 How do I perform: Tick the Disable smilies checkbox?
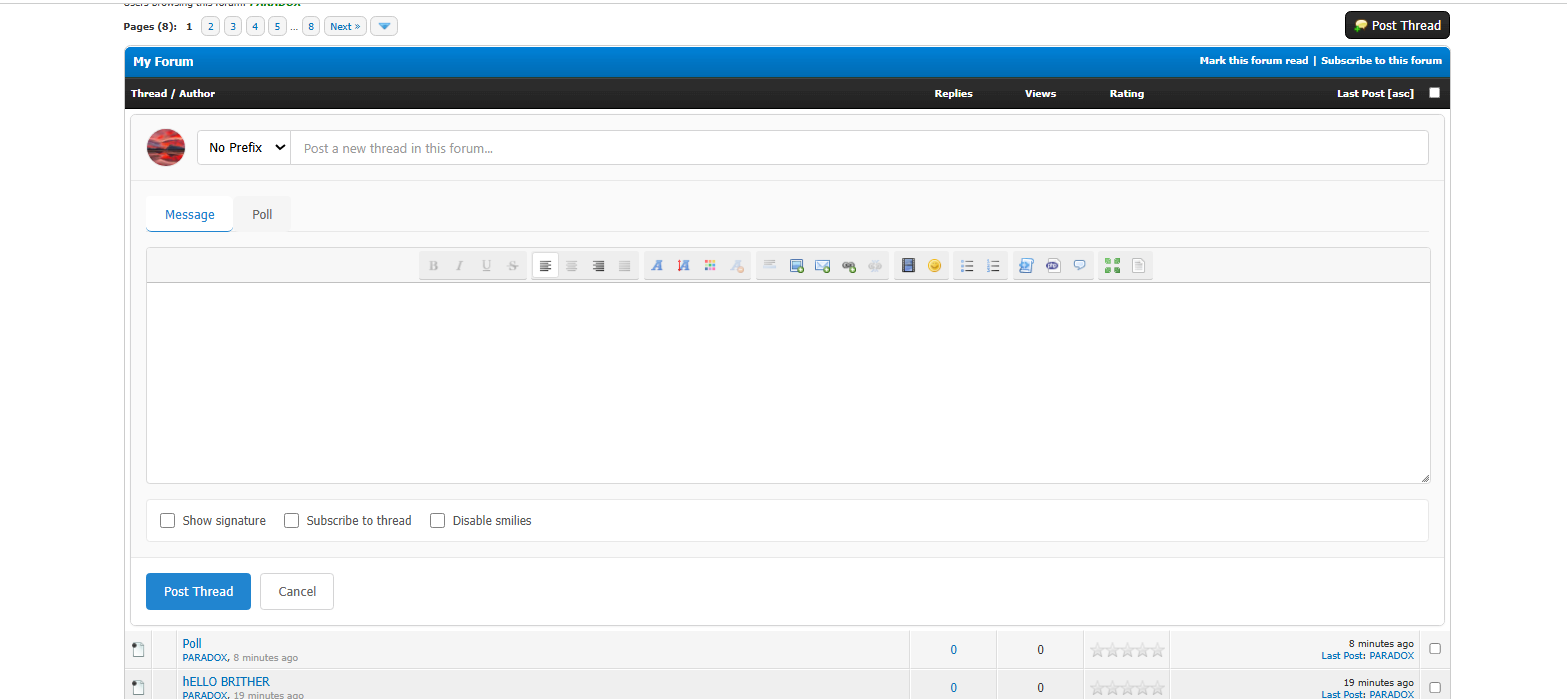(x=438, y=521)
